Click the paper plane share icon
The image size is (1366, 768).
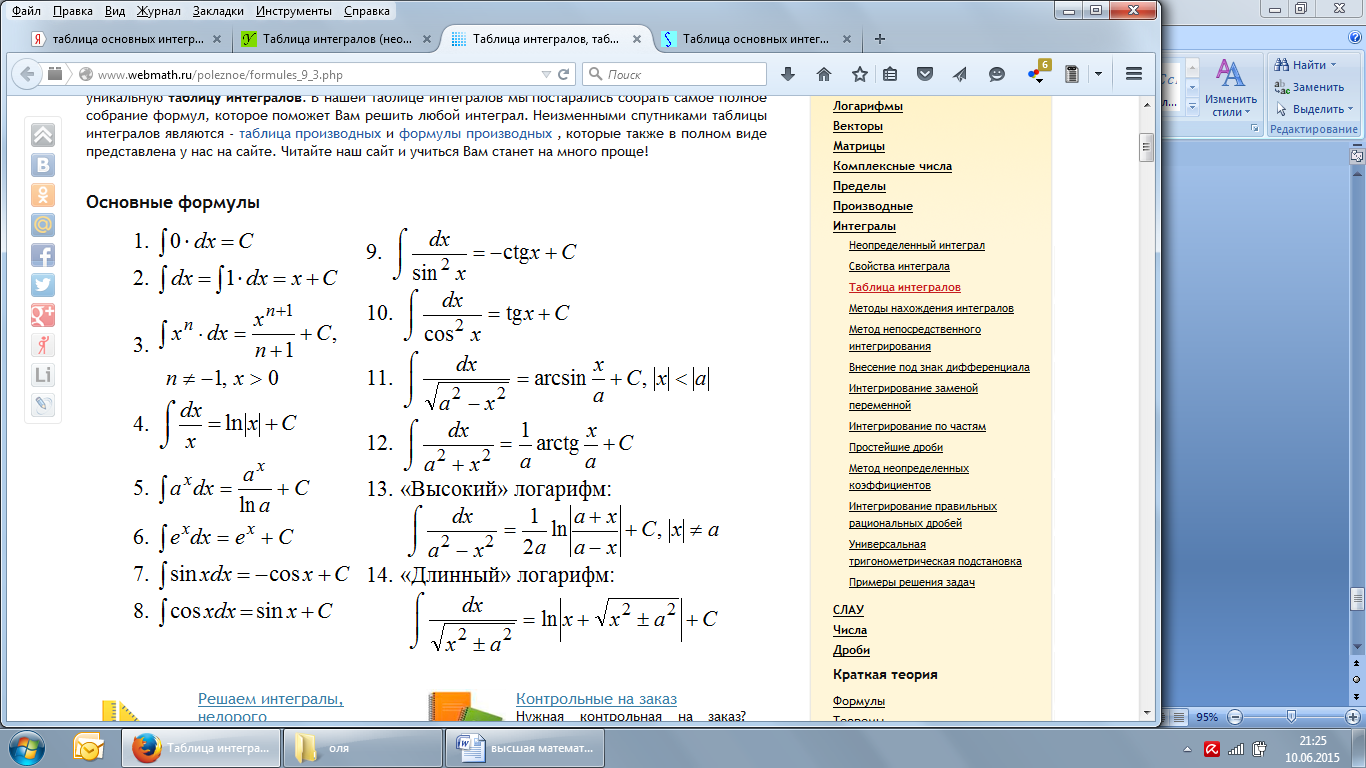(960, 74)
